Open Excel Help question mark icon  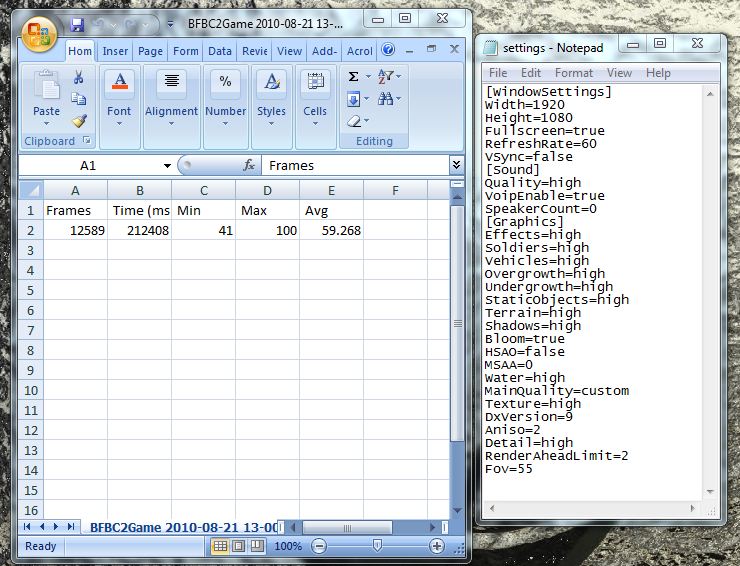point(388,49)
